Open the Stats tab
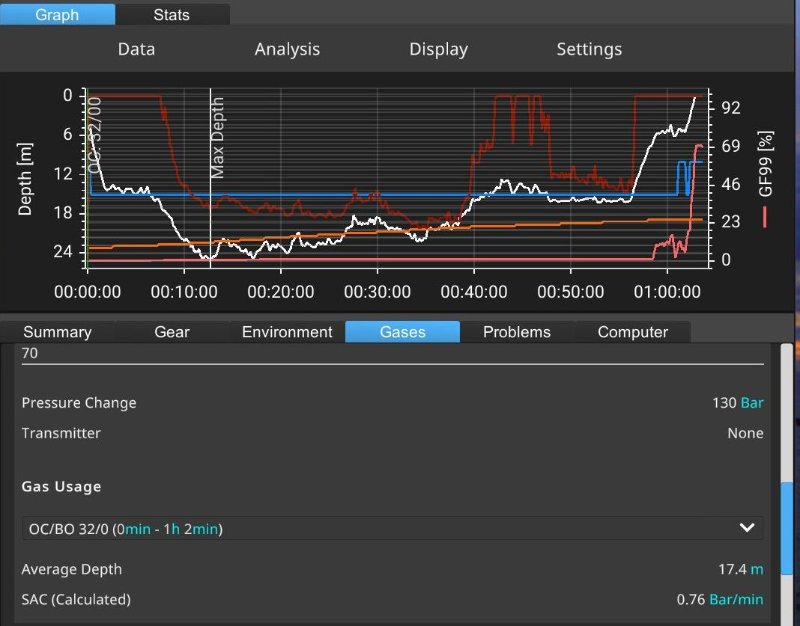The height and width of the screenshot is (626, 800). (x=172, y=14)
